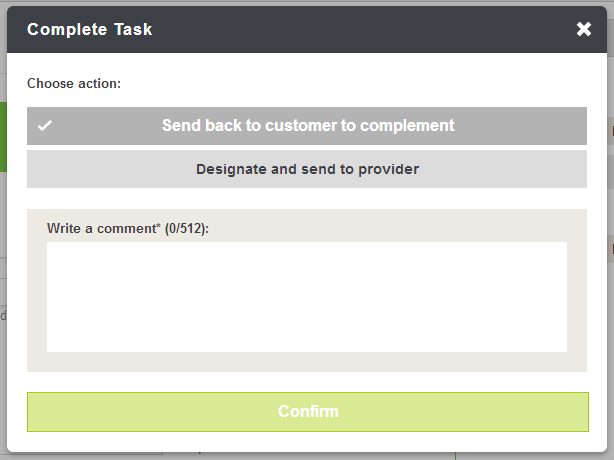614x460 pixels.
Task: Click the Complete Task dialog title
Action: 90,29
